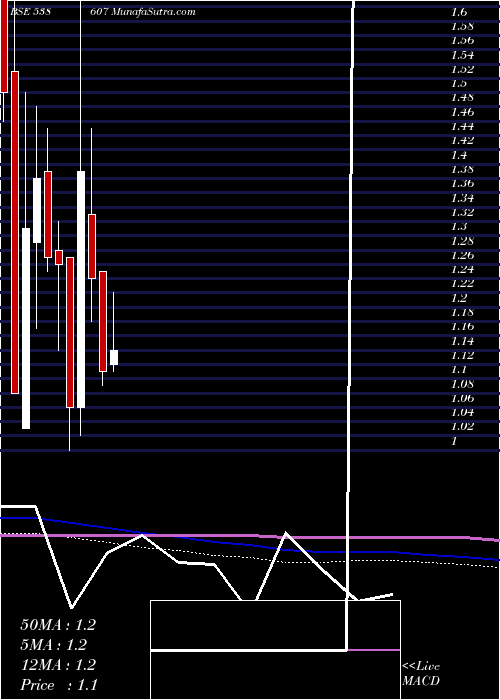Screen dimensions: 500x700
Task: Click the 1.3 price axis label
Action: coord(459,226)
